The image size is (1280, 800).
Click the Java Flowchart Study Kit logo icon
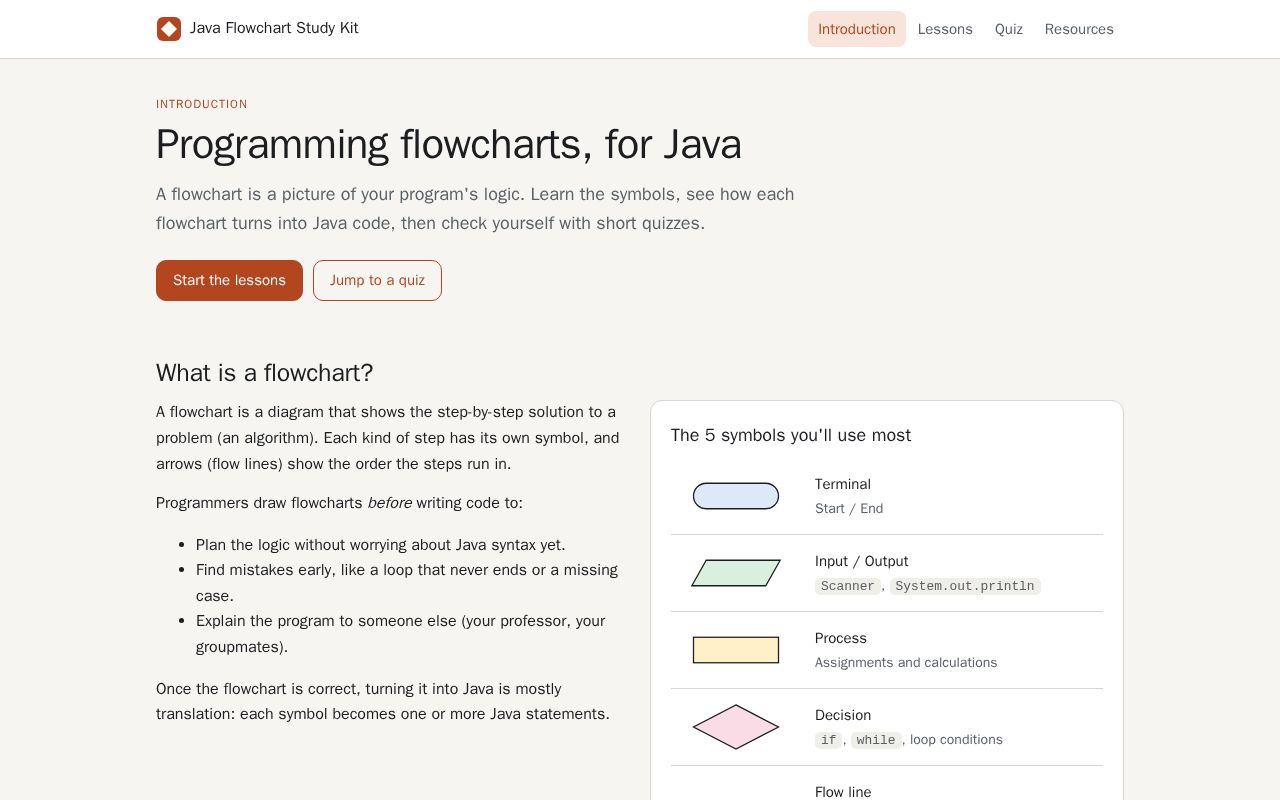click(169, 29)
